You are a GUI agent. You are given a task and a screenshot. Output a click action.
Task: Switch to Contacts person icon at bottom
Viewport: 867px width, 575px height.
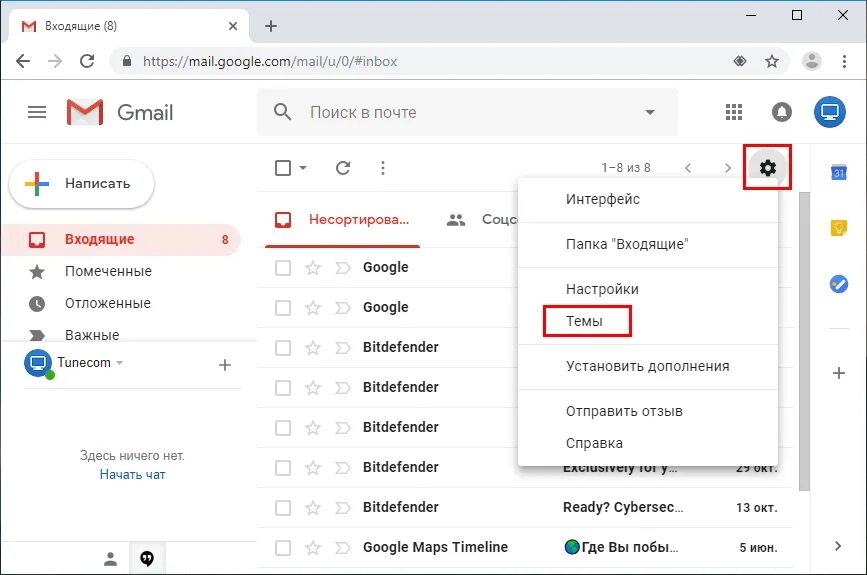111,558
